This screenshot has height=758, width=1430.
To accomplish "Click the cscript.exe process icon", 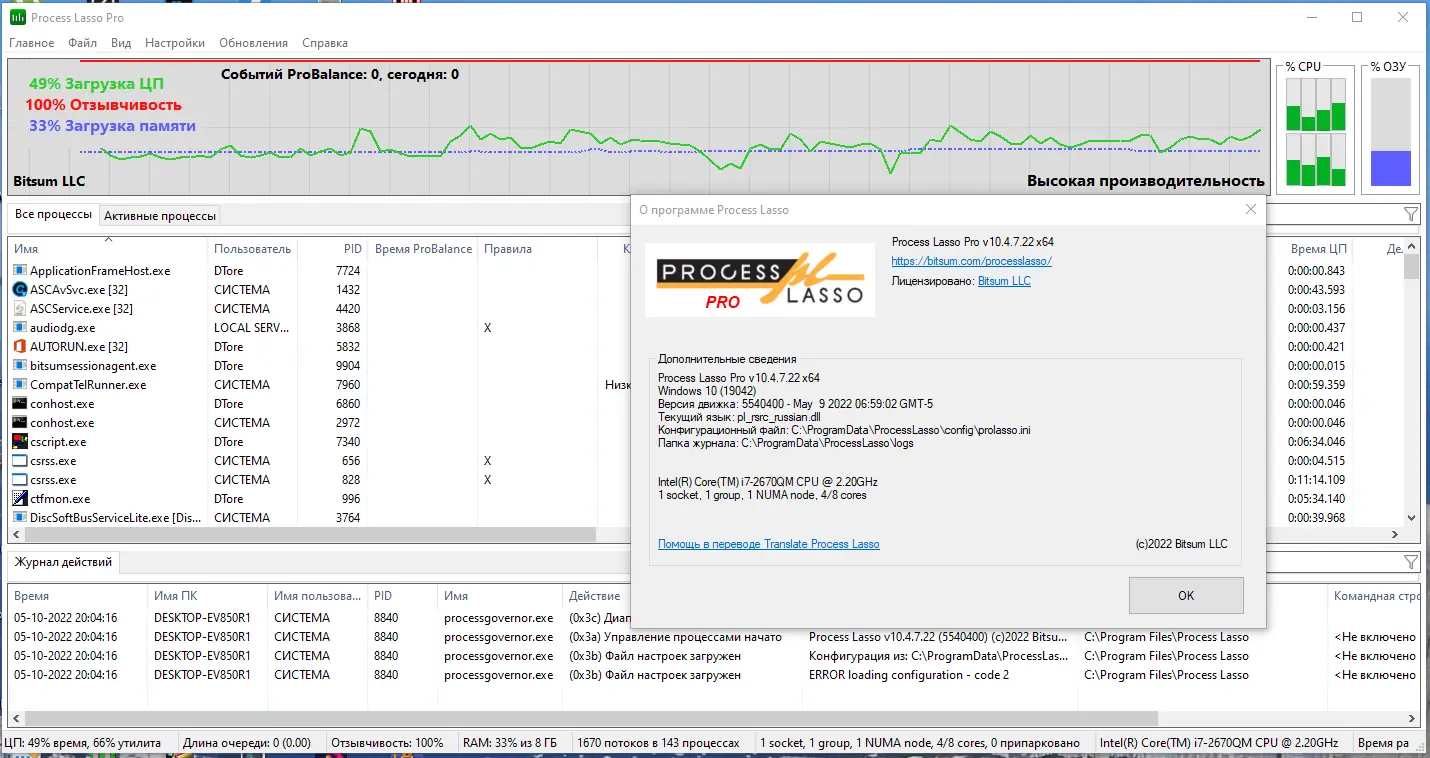I will click(19, 441).
